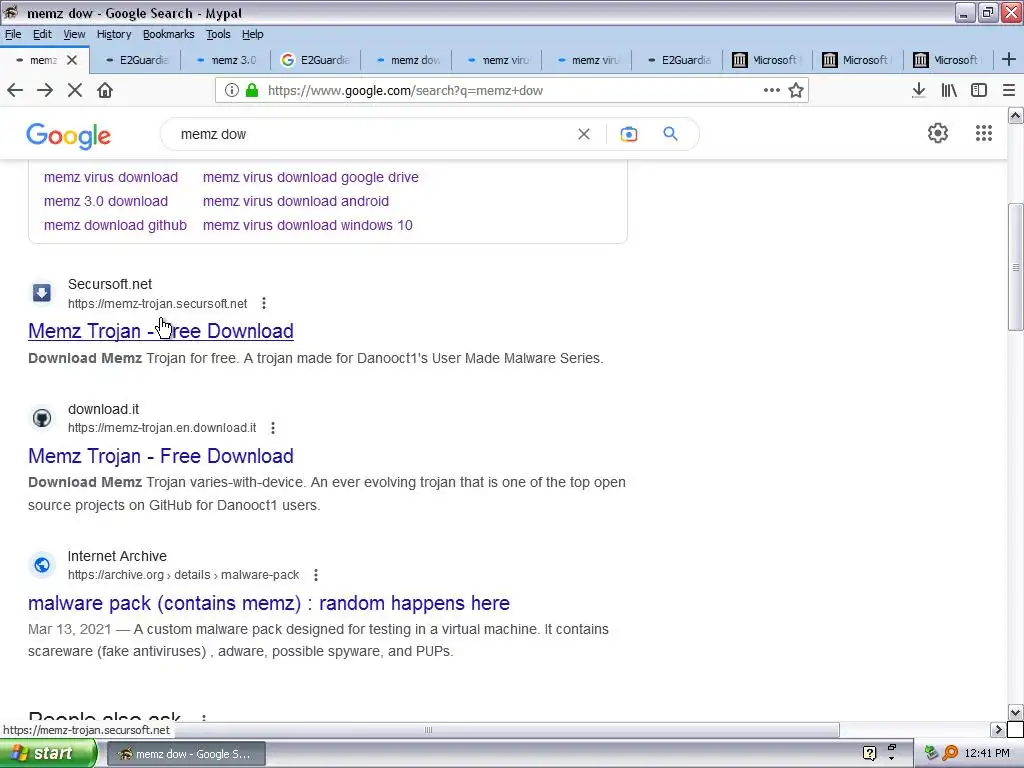Click the vertical scrollbar down arrow
Screen dimensions: 1024x768
click(1015, 712)
